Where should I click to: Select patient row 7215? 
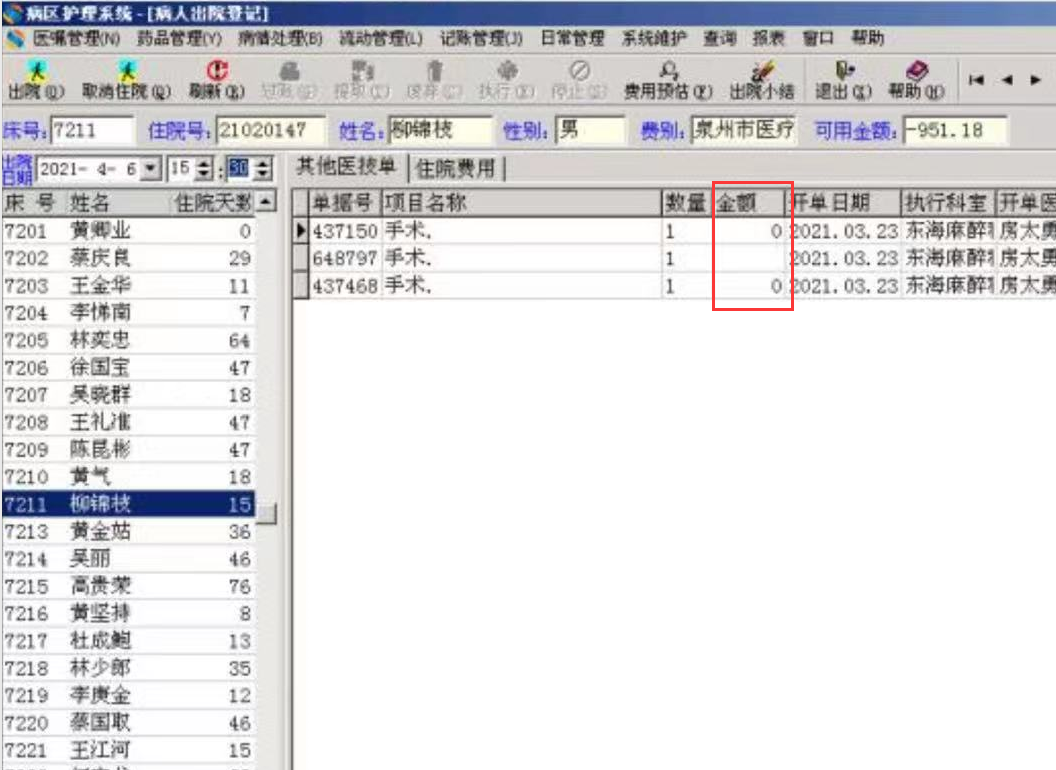point(128,586)
